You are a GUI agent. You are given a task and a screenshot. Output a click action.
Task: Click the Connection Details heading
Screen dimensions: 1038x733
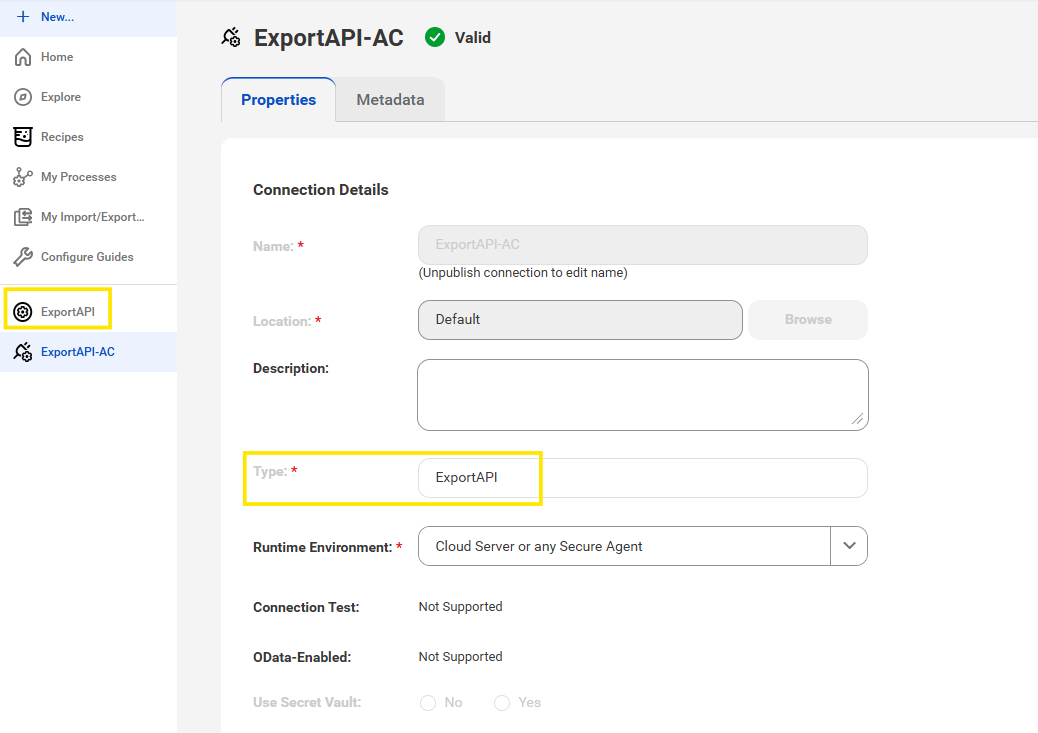[320, 190]
